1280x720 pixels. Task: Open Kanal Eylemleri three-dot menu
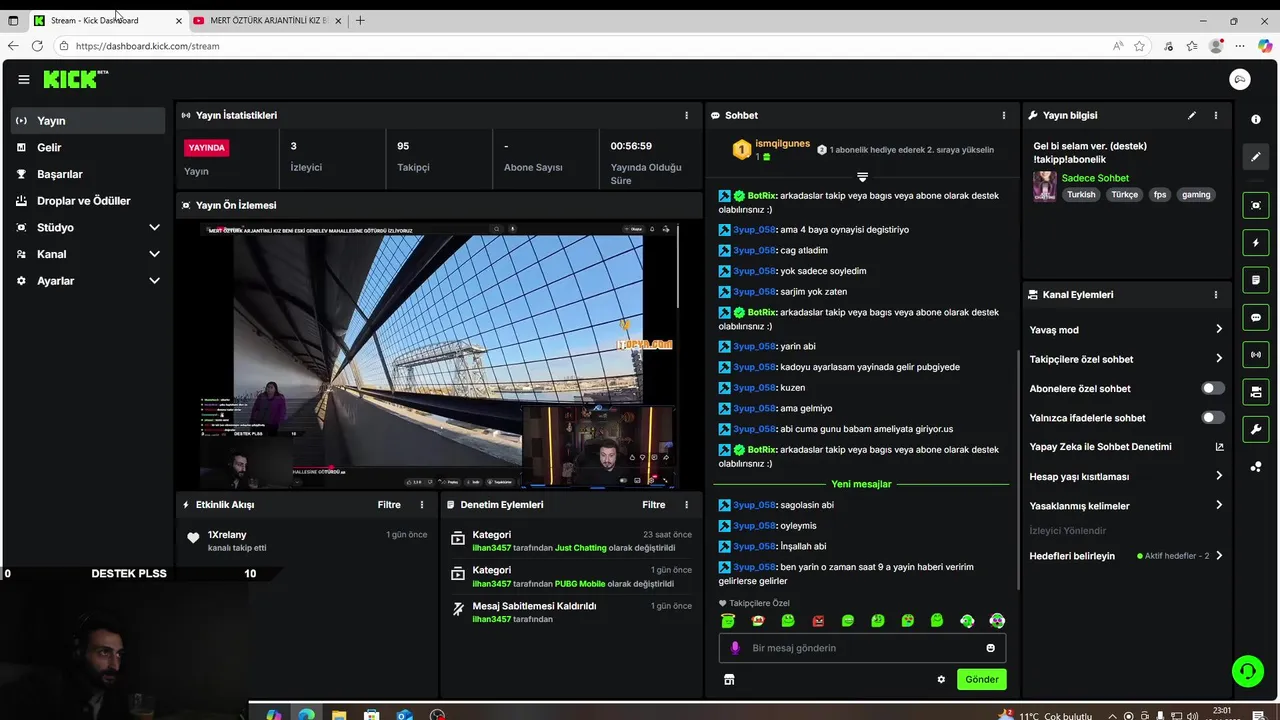[x=1216, y=295]
